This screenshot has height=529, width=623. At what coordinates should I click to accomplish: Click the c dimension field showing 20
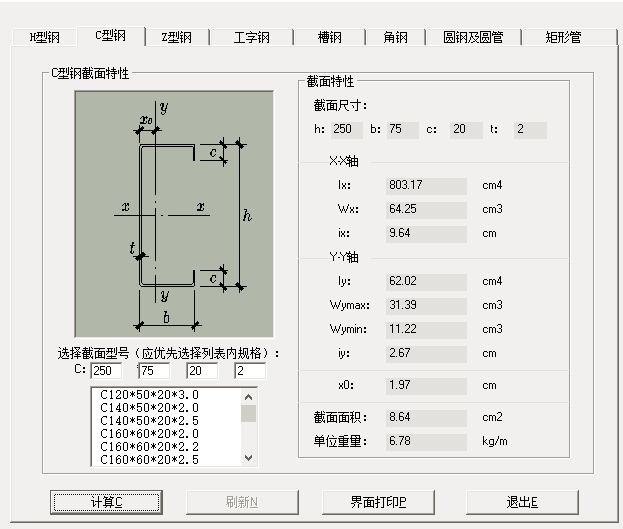click(x=466, y=130)
